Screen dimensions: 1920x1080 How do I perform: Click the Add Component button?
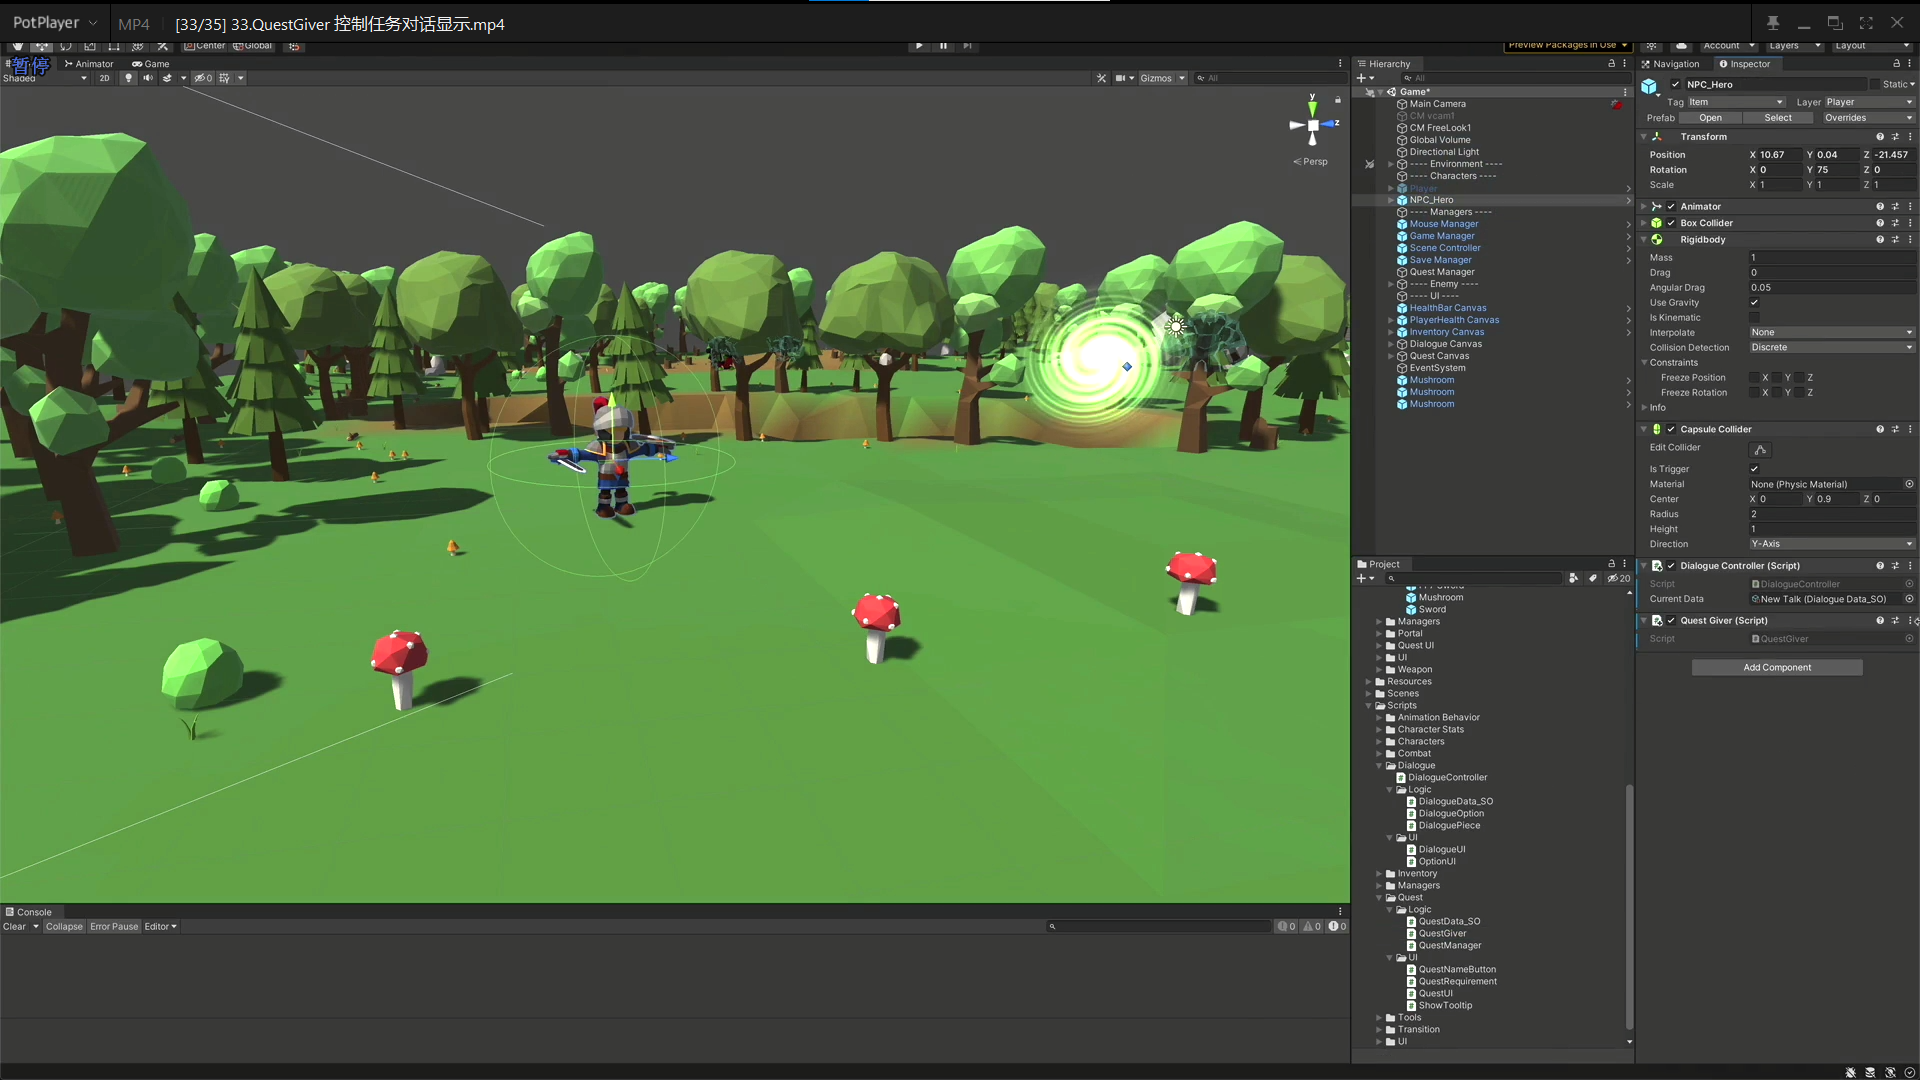pyautogui.click(x=1776, y=668)
